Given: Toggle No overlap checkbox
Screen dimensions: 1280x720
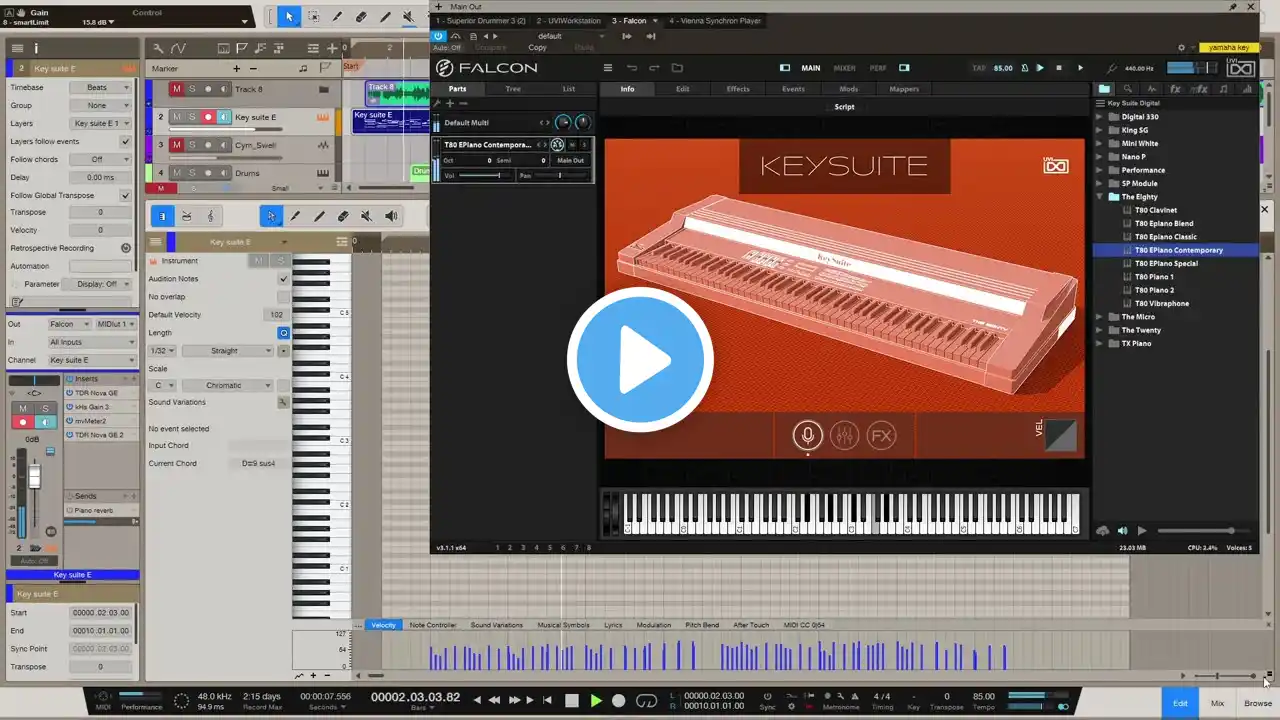Looking at the screenshot, I should [284, 297].
